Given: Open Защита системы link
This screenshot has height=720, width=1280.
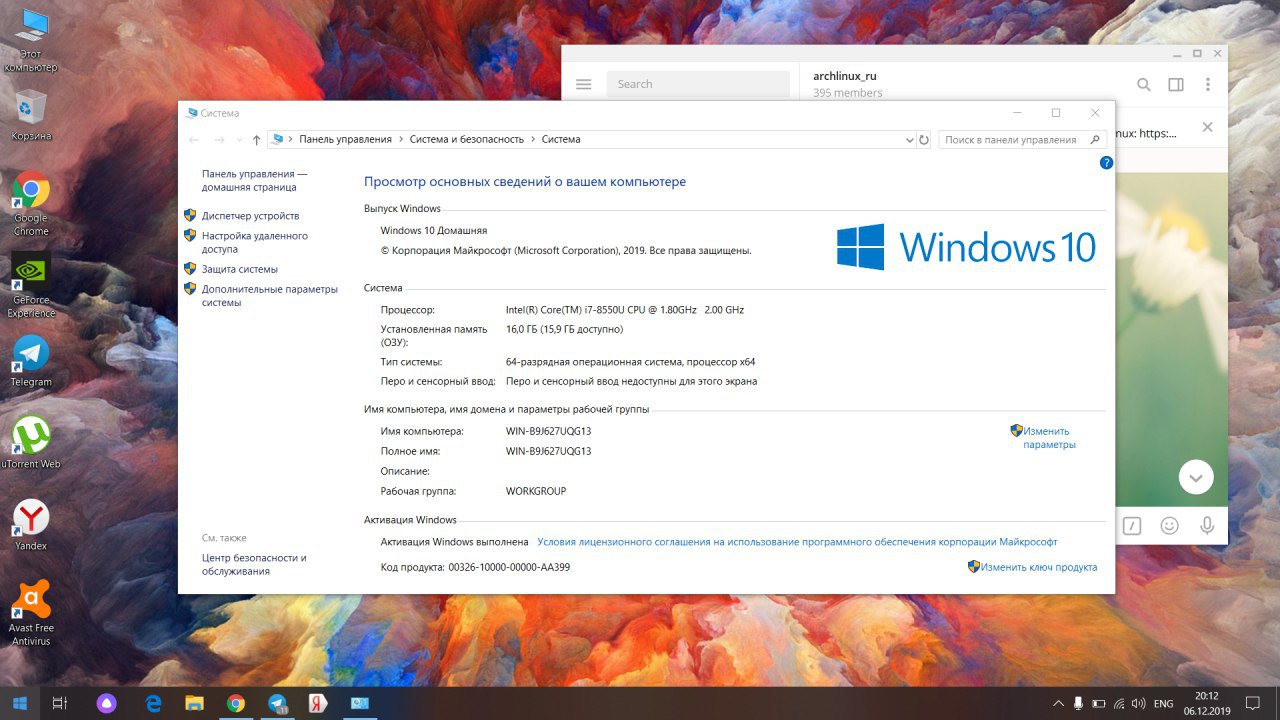Looking at the screenshot, I should click(x=240, y=269).
